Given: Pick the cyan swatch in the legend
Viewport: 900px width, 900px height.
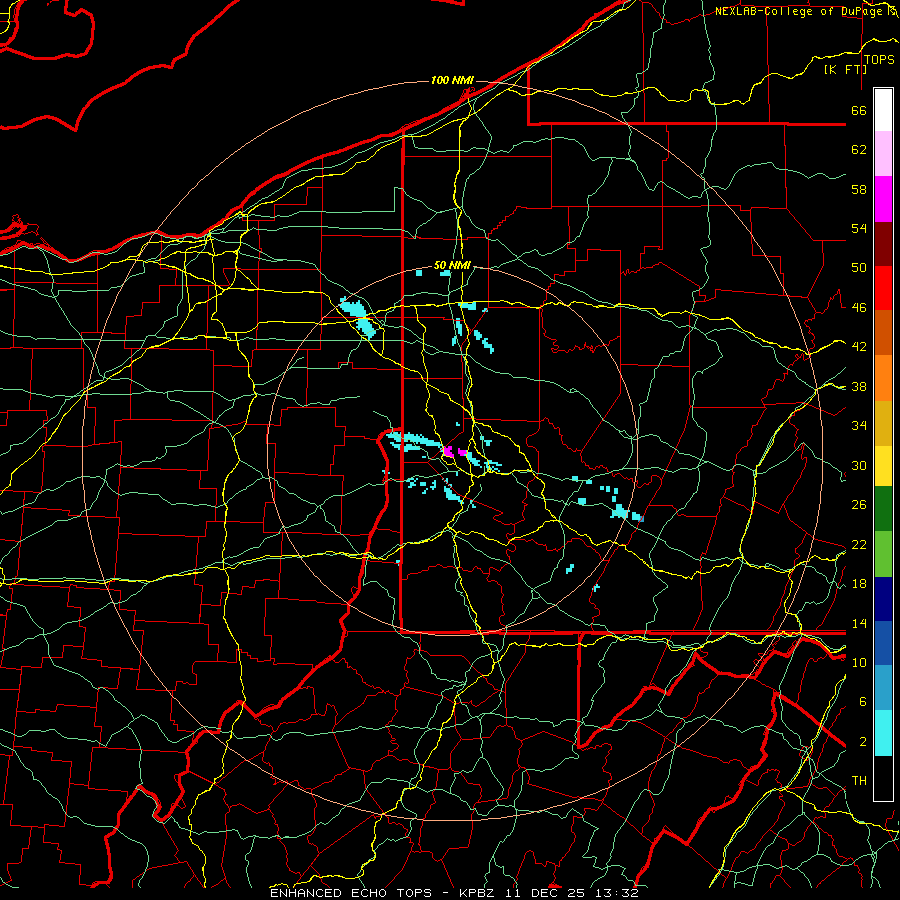Looking at the screenshot, I should pos(883,734).
